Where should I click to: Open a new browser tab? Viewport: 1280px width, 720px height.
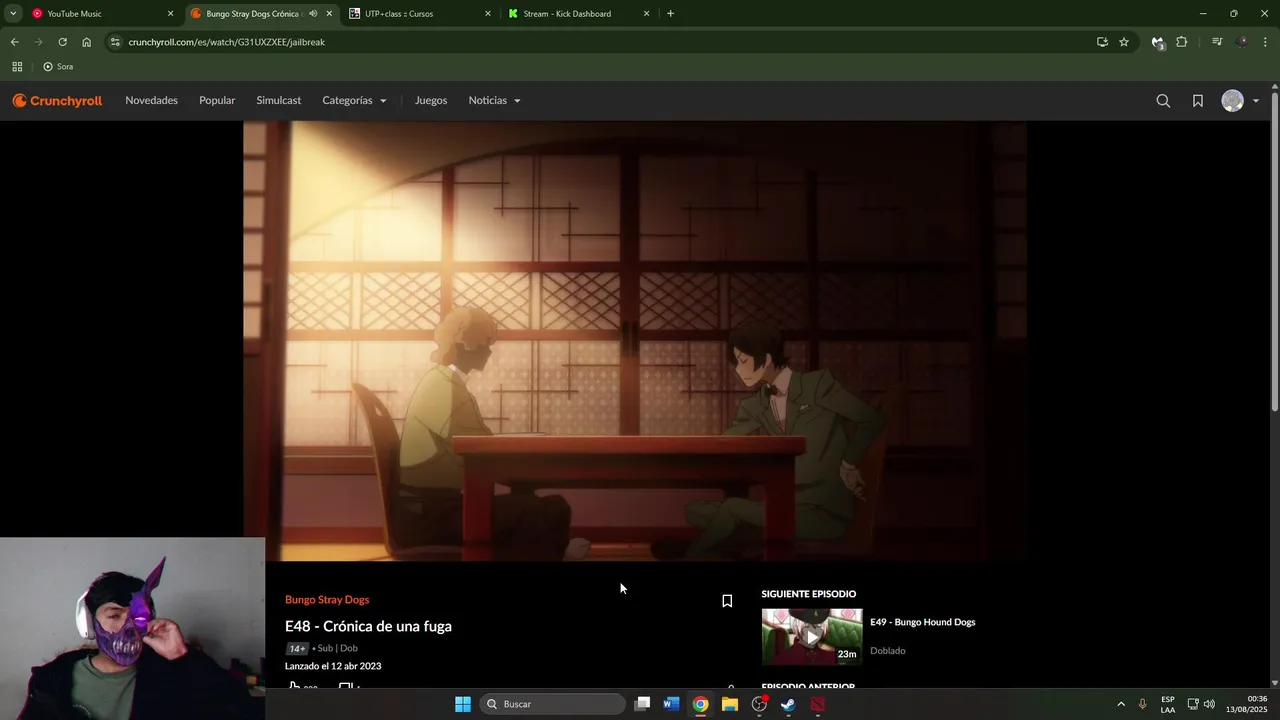(670, 14)
